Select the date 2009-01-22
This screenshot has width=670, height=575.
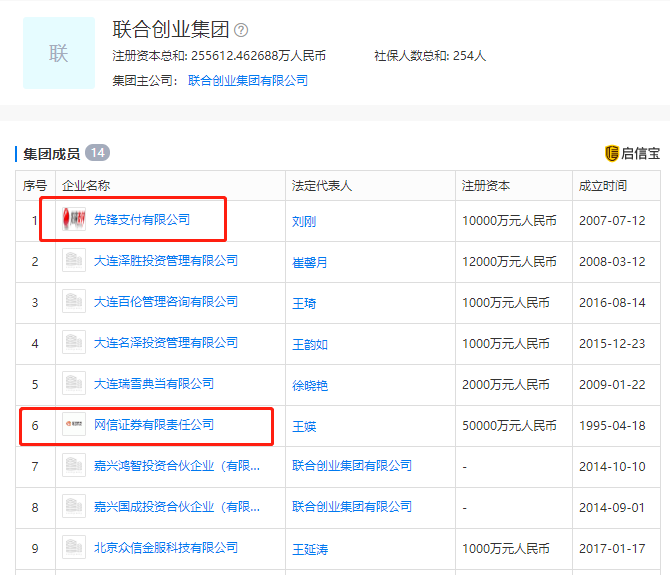pyautogui.click(x=612, y=384)
